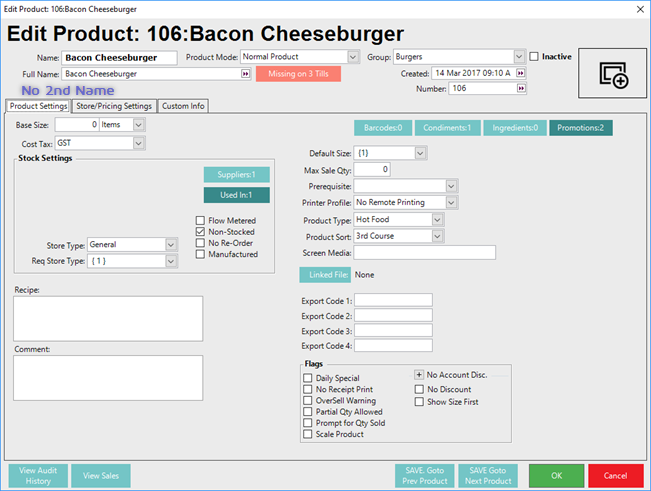This screenshot has height=491, width=651.
Task: Enable the Daily Special flag
Action: [307, 378]
